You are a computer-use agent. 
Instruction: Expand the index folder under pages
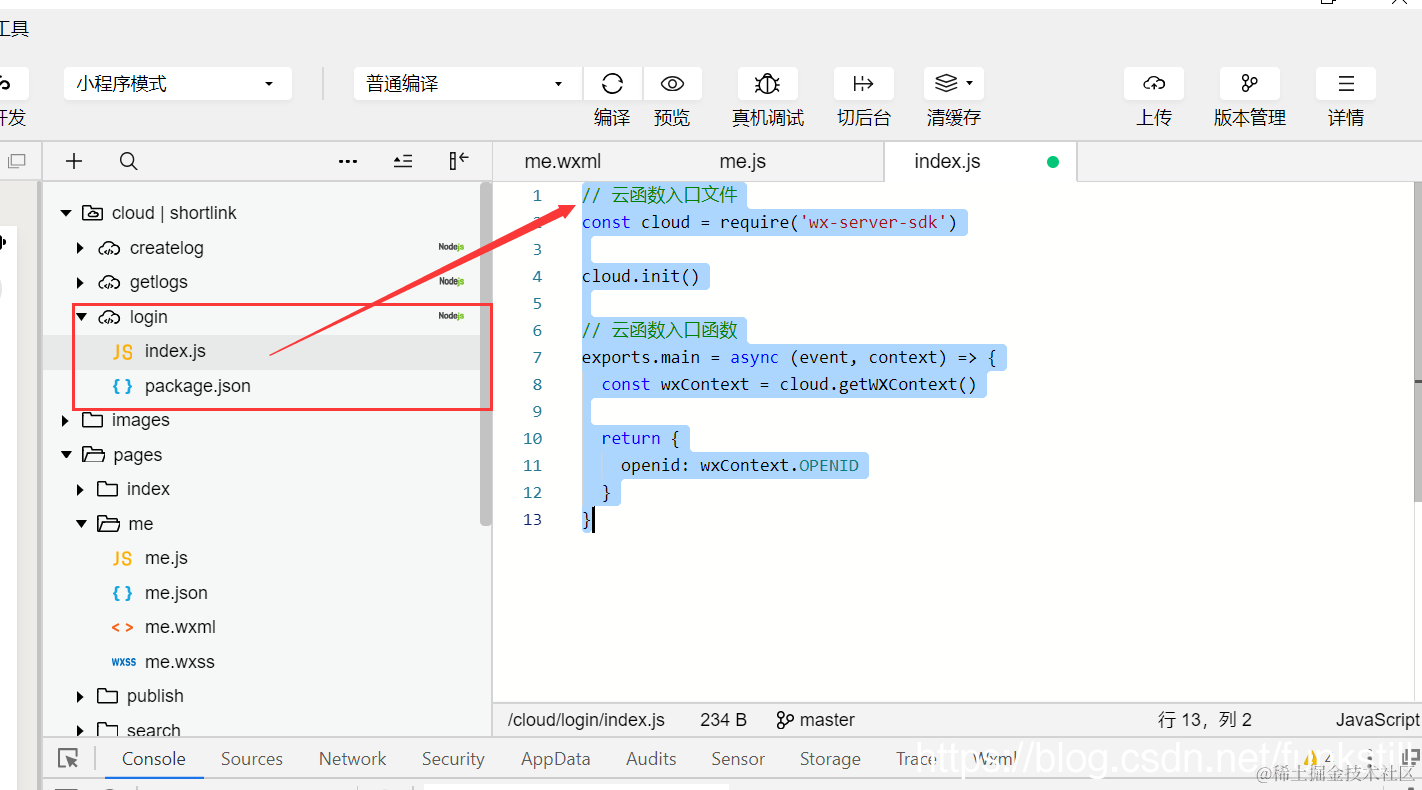[81, 489]
